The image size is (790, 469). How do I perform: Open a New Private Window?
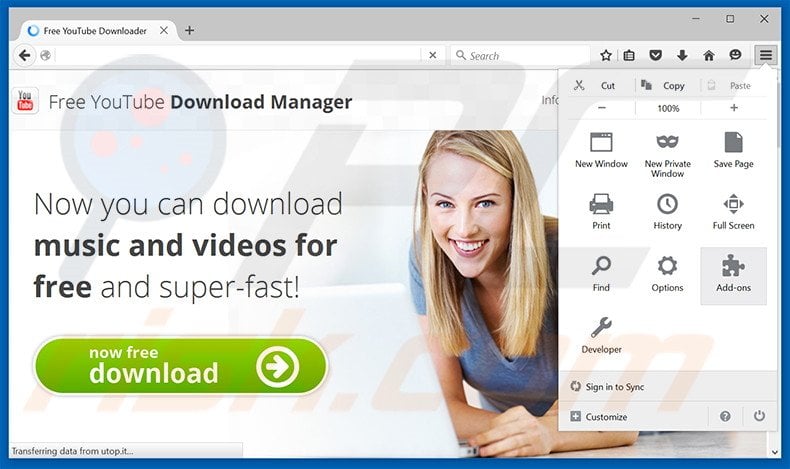[667, 155]
